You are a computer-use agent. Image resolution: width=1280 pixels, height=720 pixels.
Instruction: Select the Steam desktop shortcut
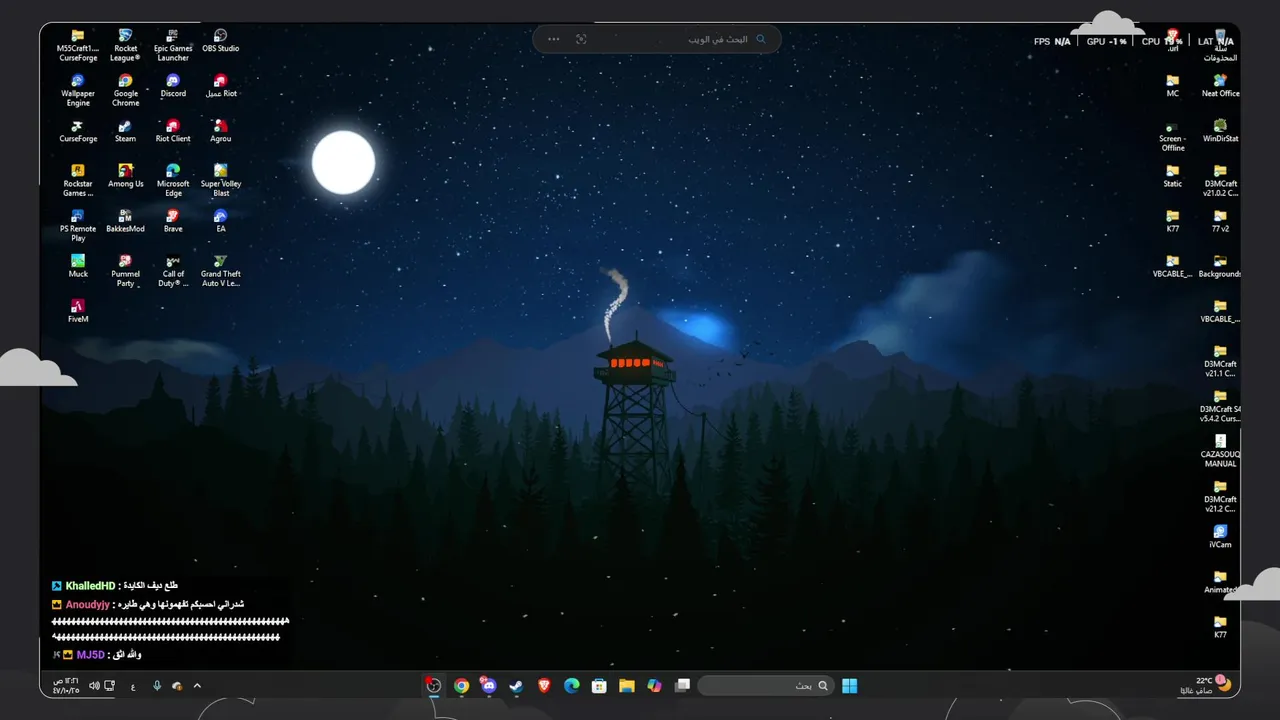click(x=125, y=131)
